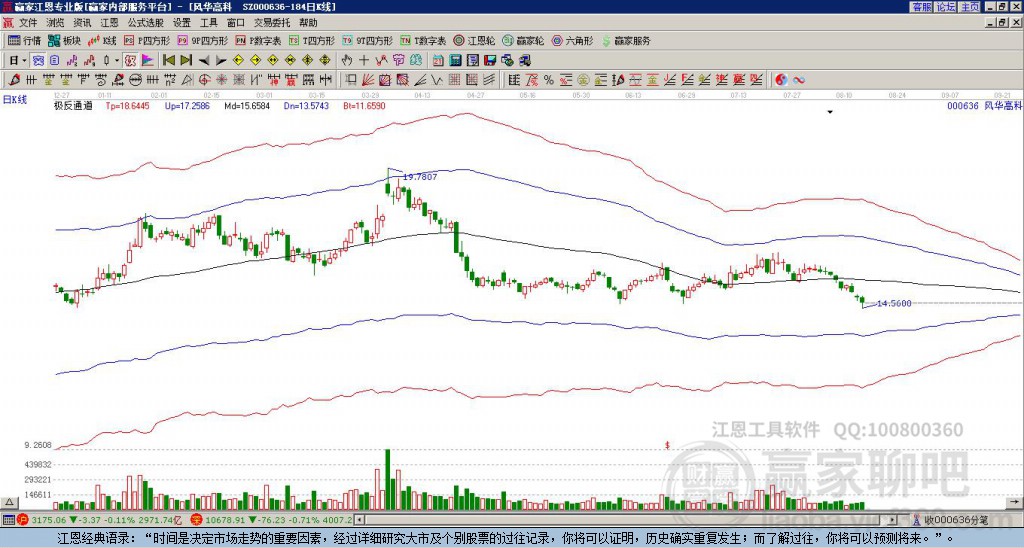1024x548 pixels.
Task: Click the 客服 support button
Action: point(922,7)
